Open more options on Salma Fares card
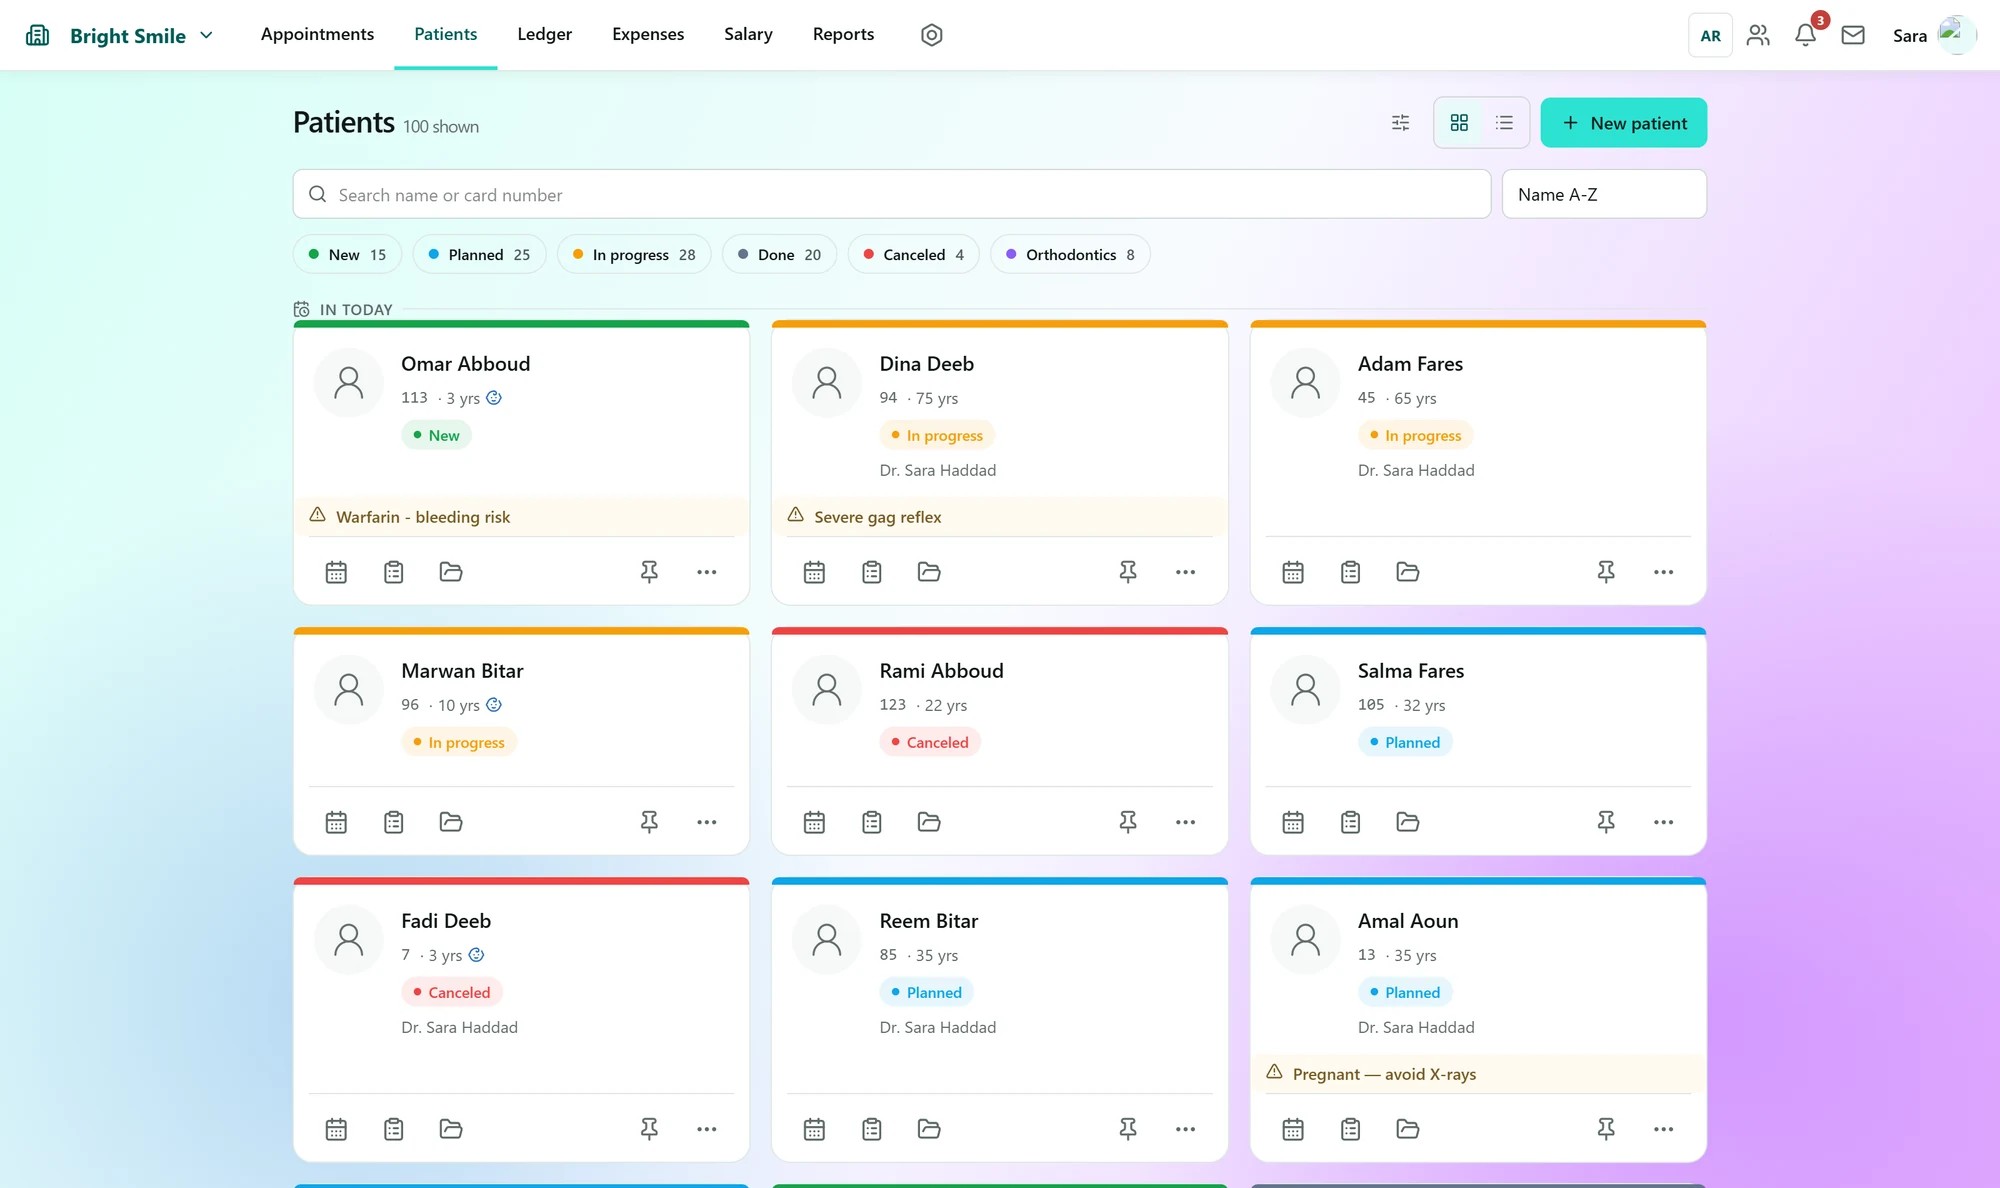This screenshot has height=1188, width=2000. 1664,822
